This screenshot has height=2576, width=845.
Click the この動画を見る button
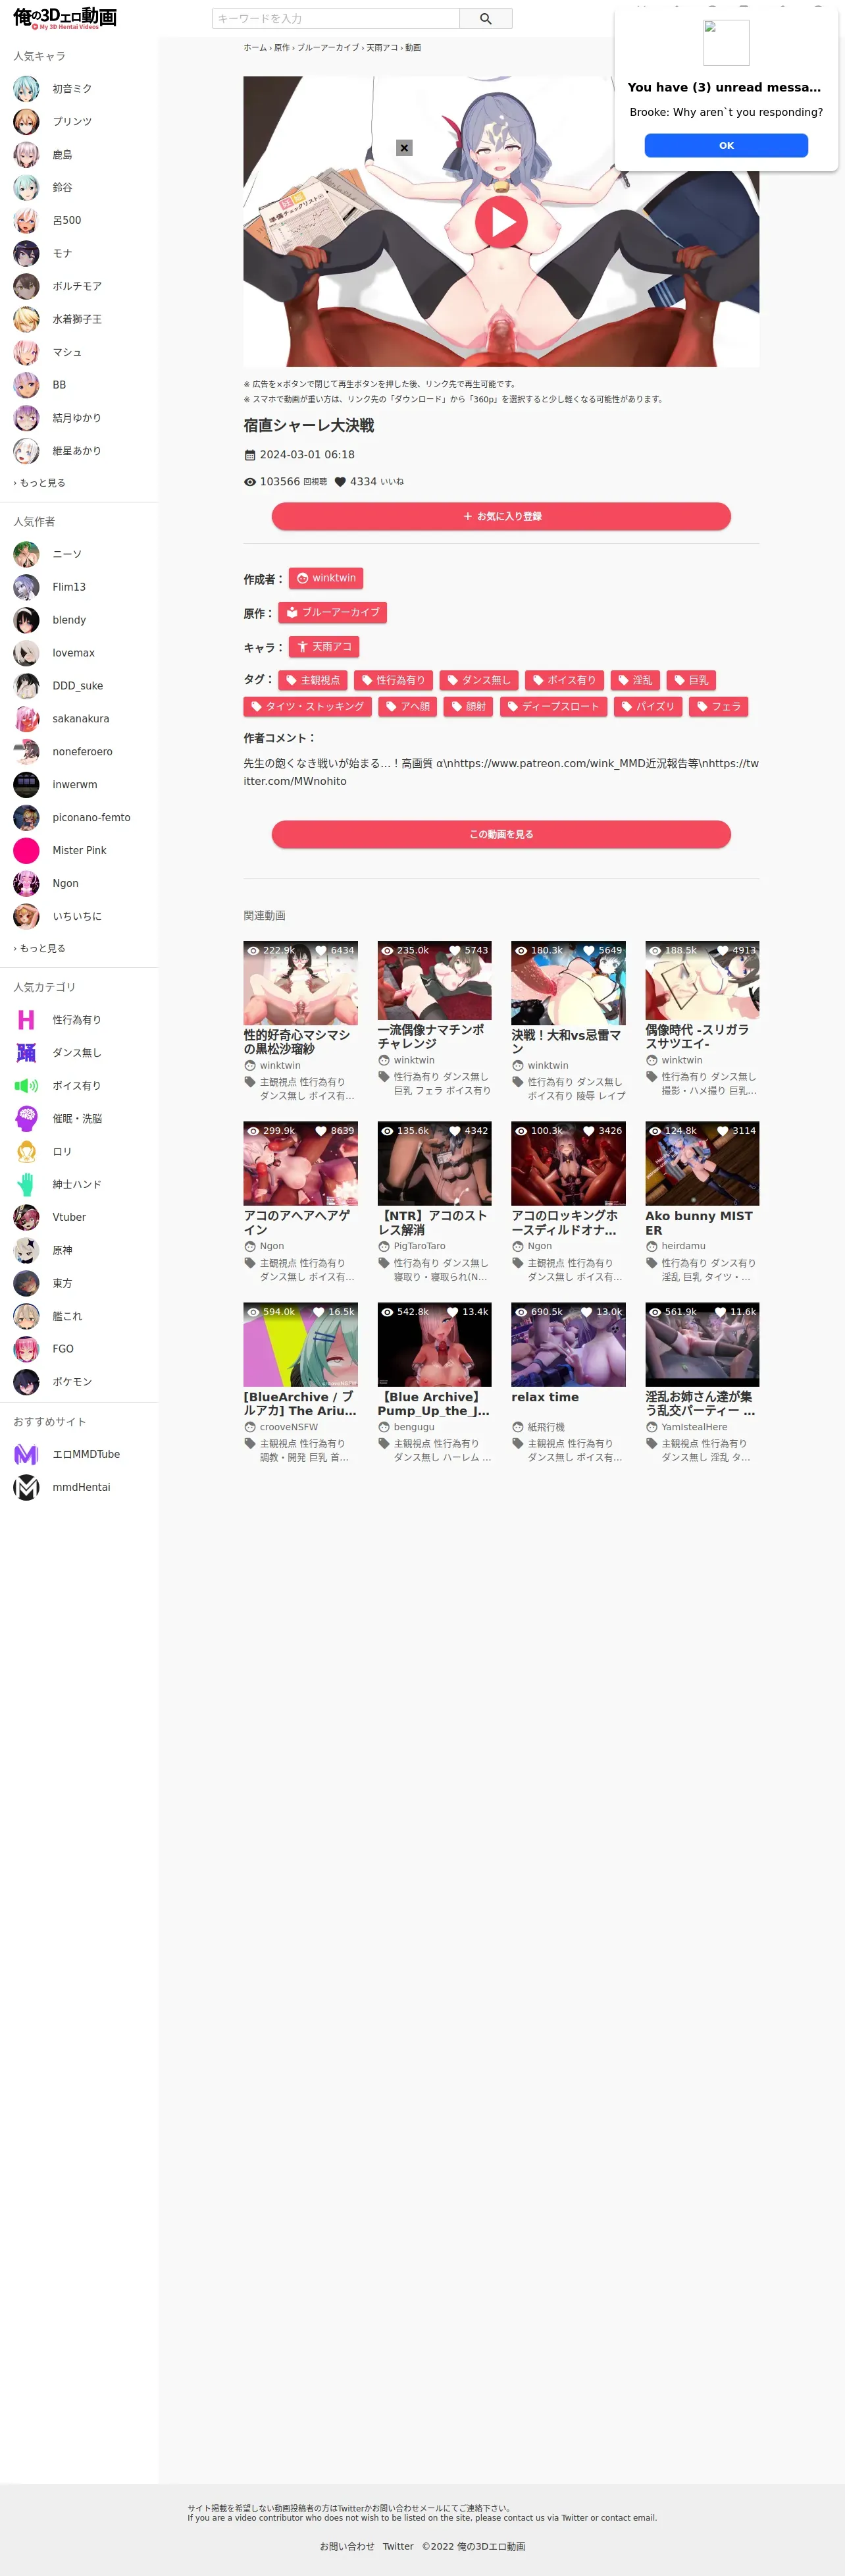[x=501, y=835]
